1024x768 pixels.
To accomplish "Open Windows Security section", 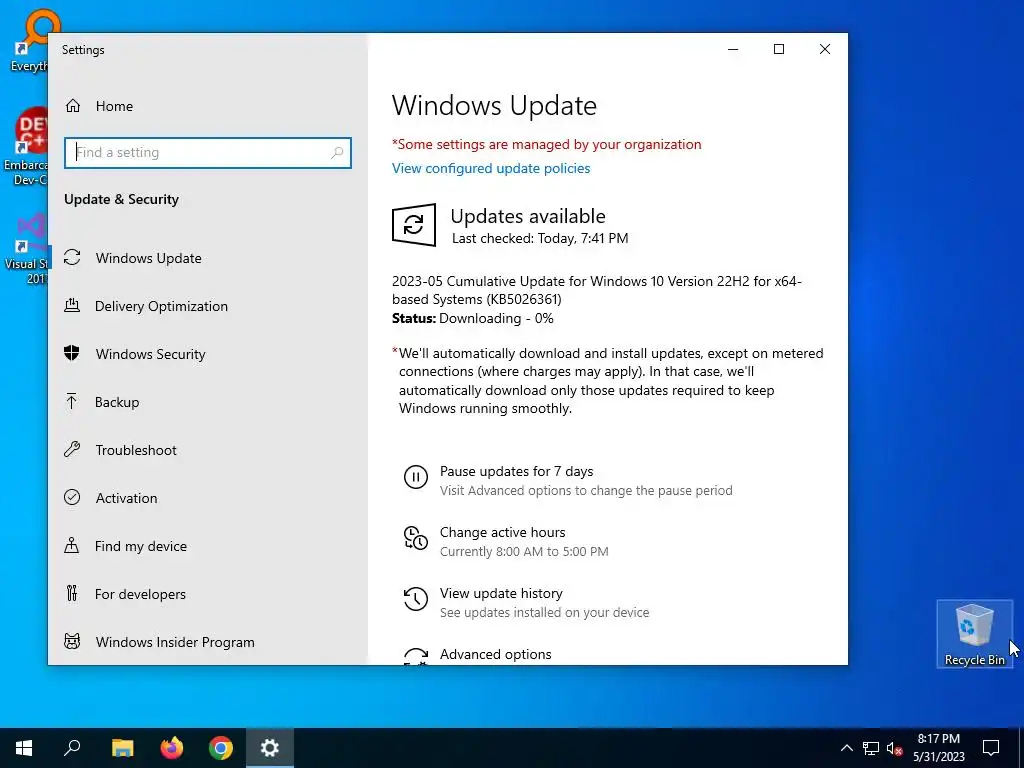I will point(208,354).
